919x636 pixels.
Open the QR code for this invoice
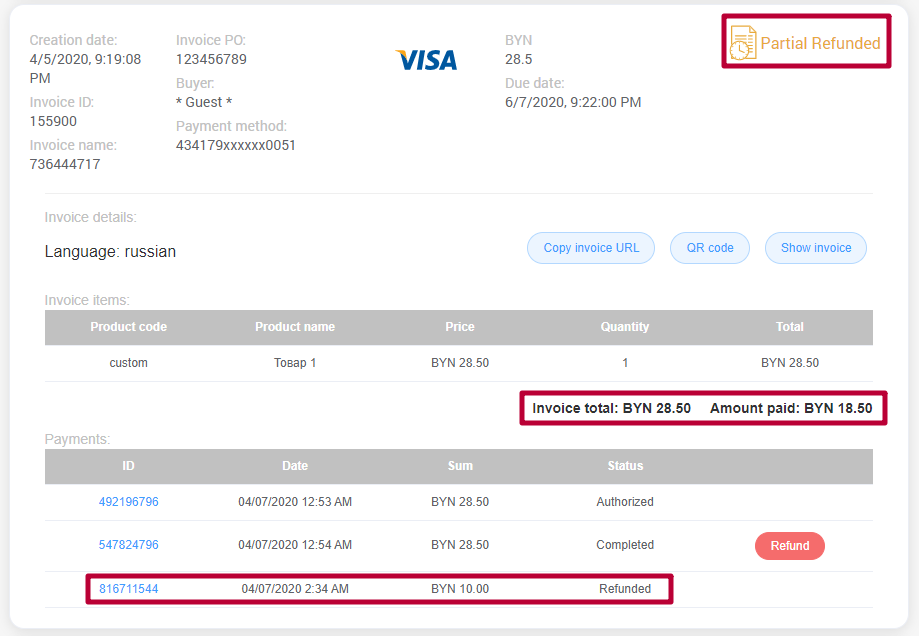(709, 247)
